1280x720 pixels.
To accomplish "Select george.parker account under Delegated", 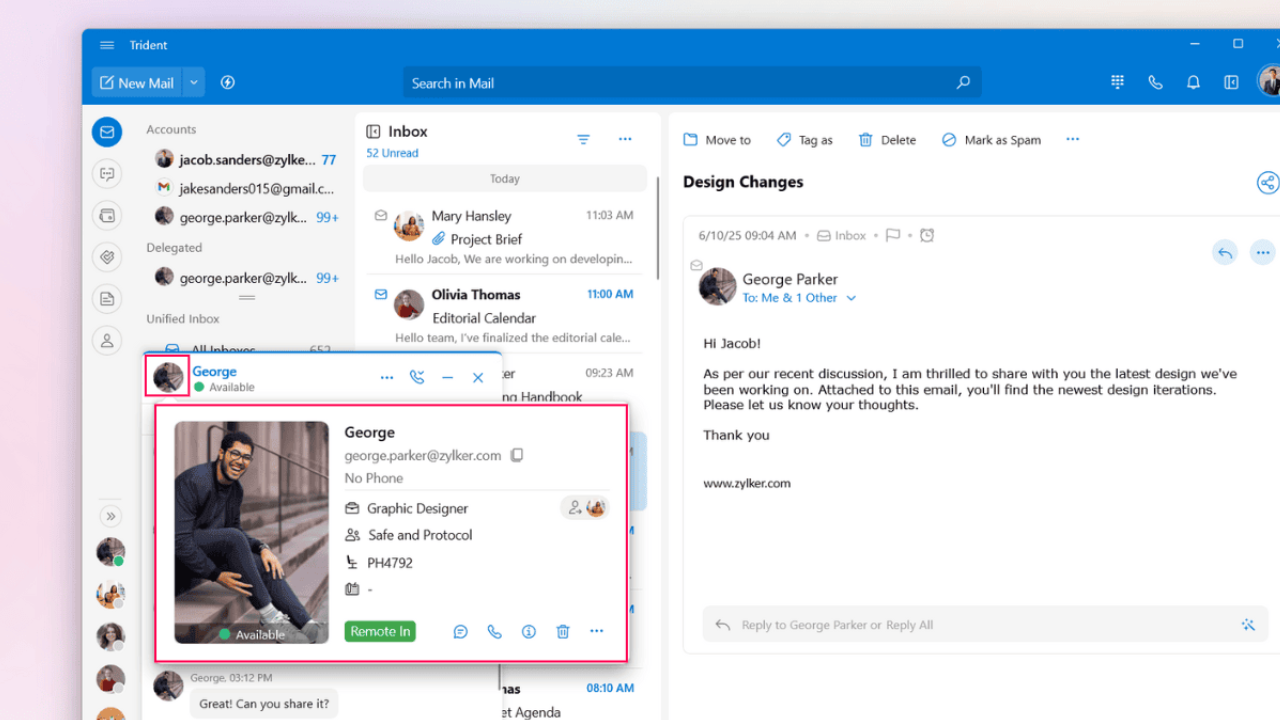I will point(245,278).
